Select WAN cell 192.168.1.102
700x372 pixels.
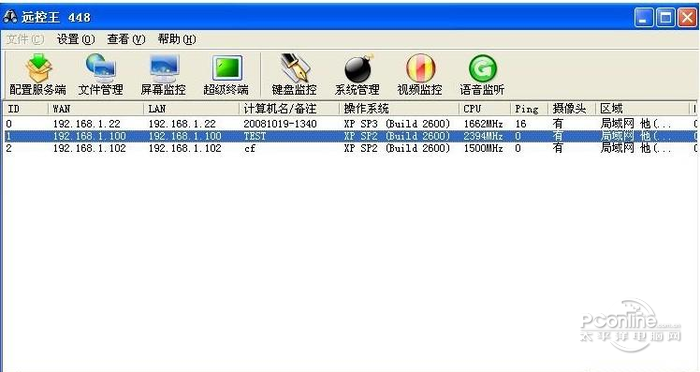point(89,148)
